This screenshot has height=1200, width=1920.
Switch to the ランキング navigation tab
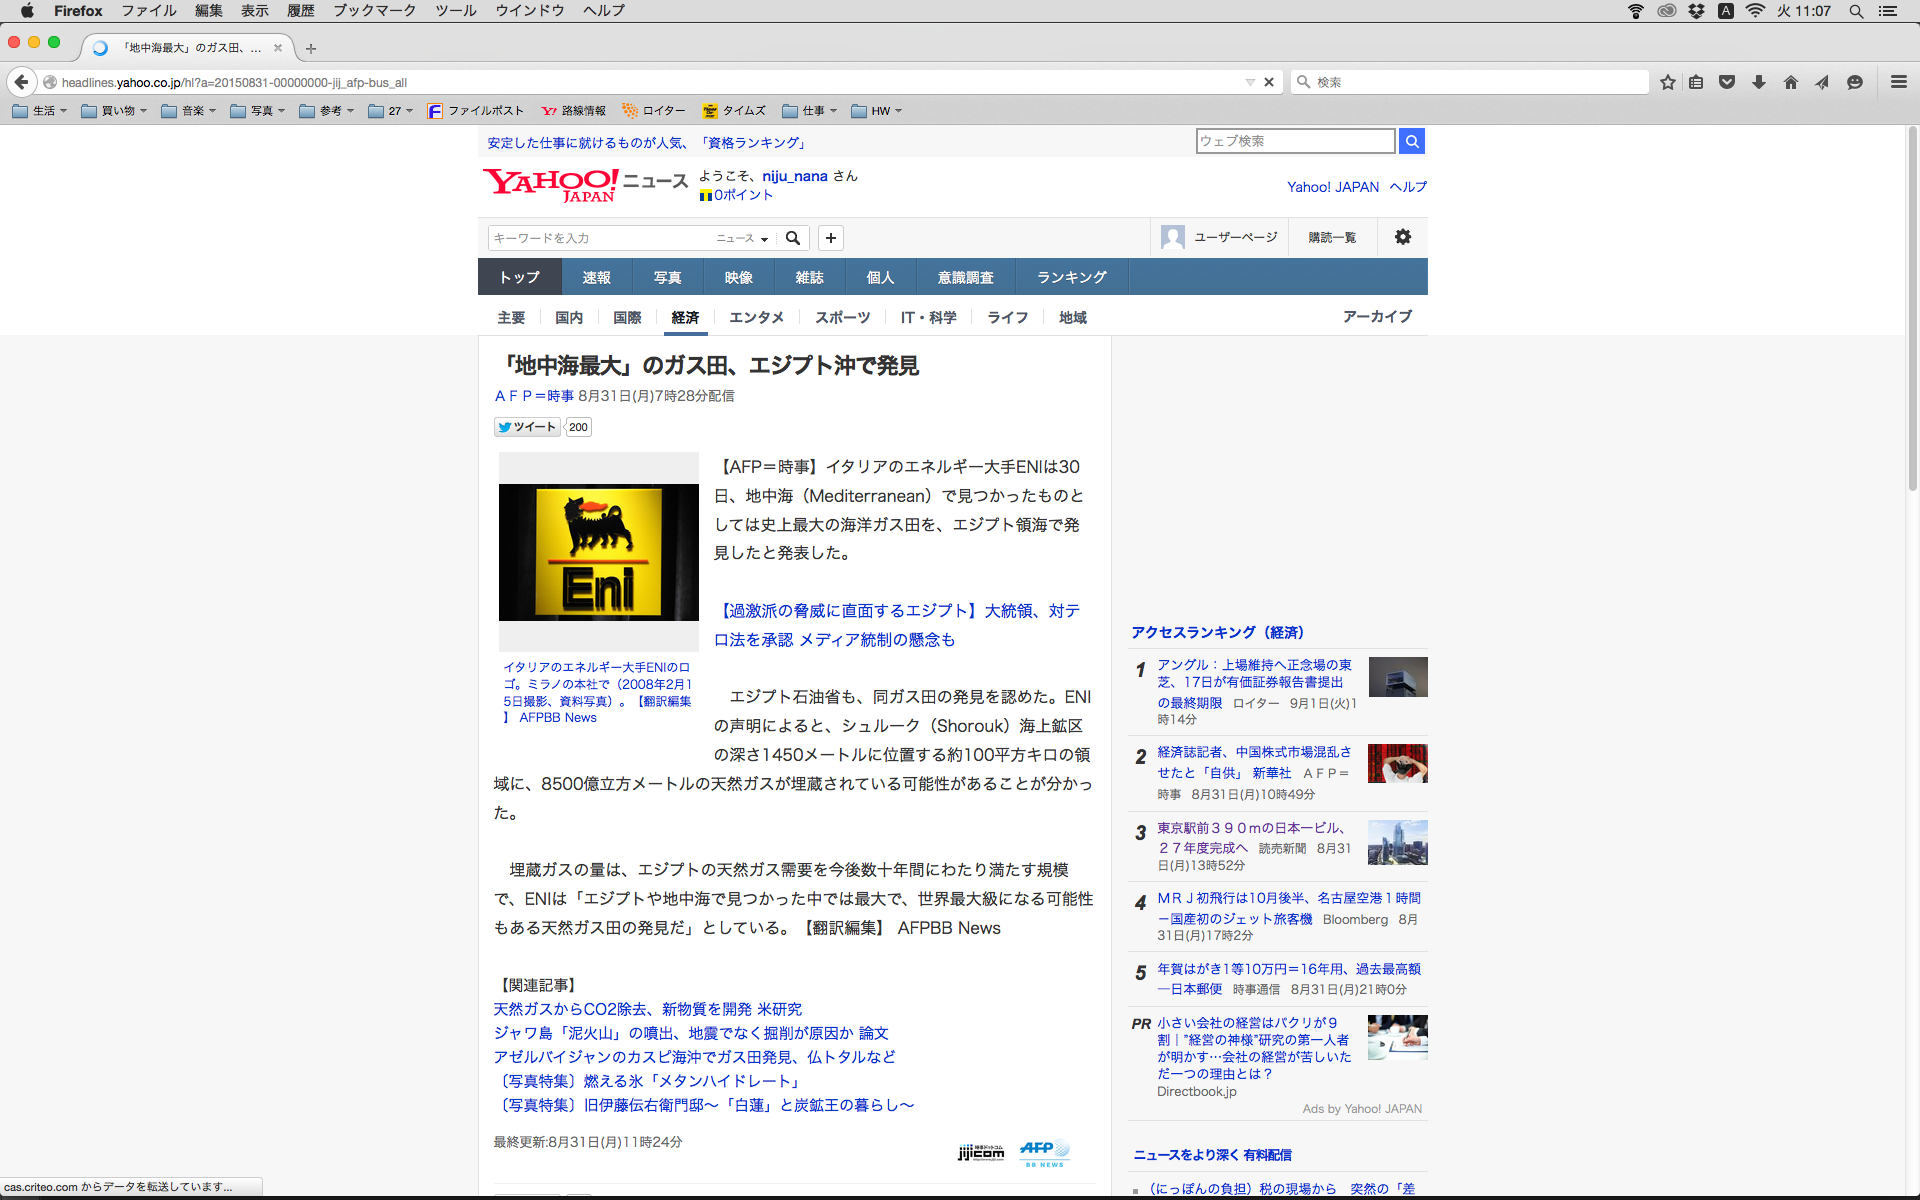[1071, 277]
